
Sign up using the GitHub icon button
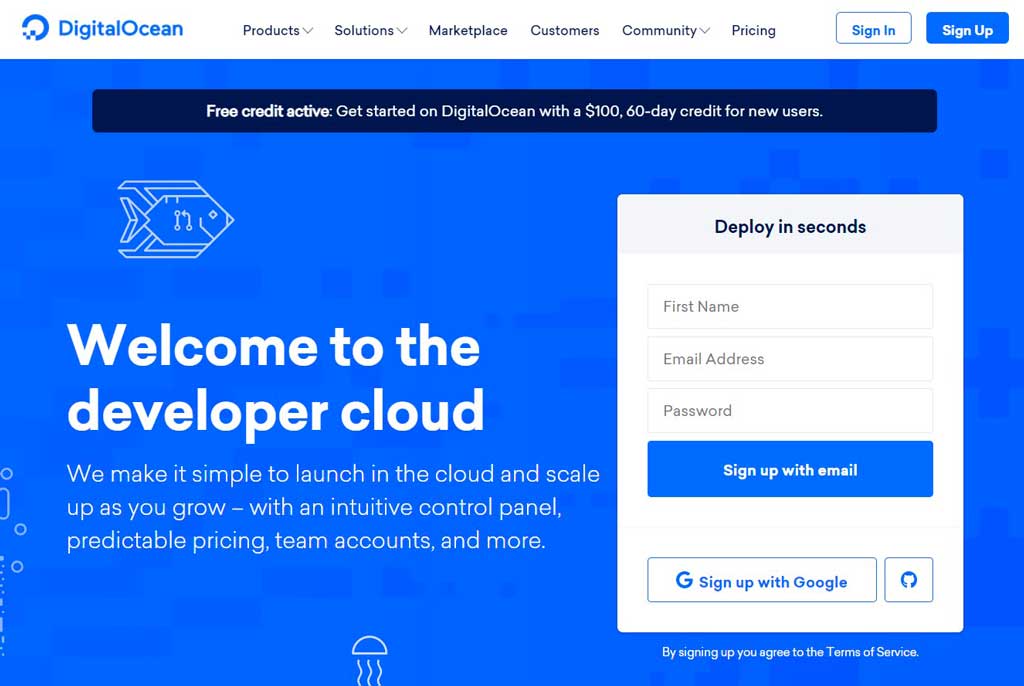(x=908, y=580)
